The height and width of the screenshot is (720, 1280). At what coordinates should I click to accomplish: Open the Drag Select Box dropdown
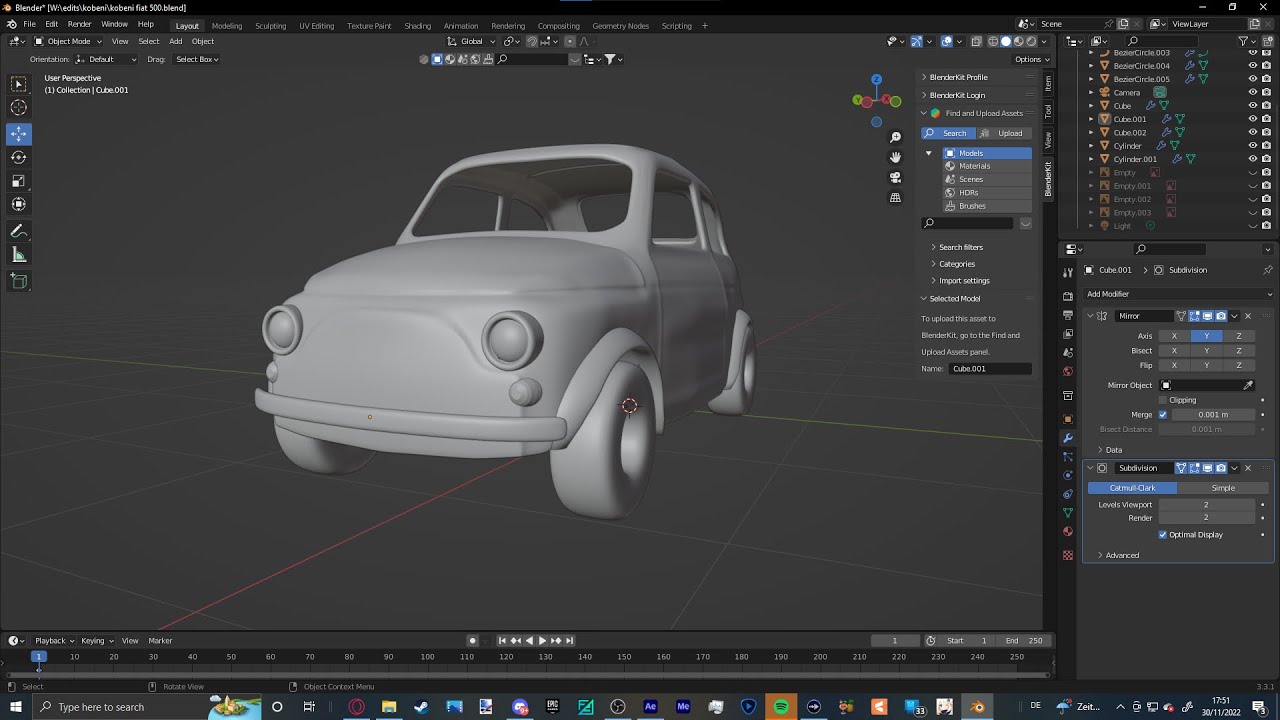coord(196,59)
